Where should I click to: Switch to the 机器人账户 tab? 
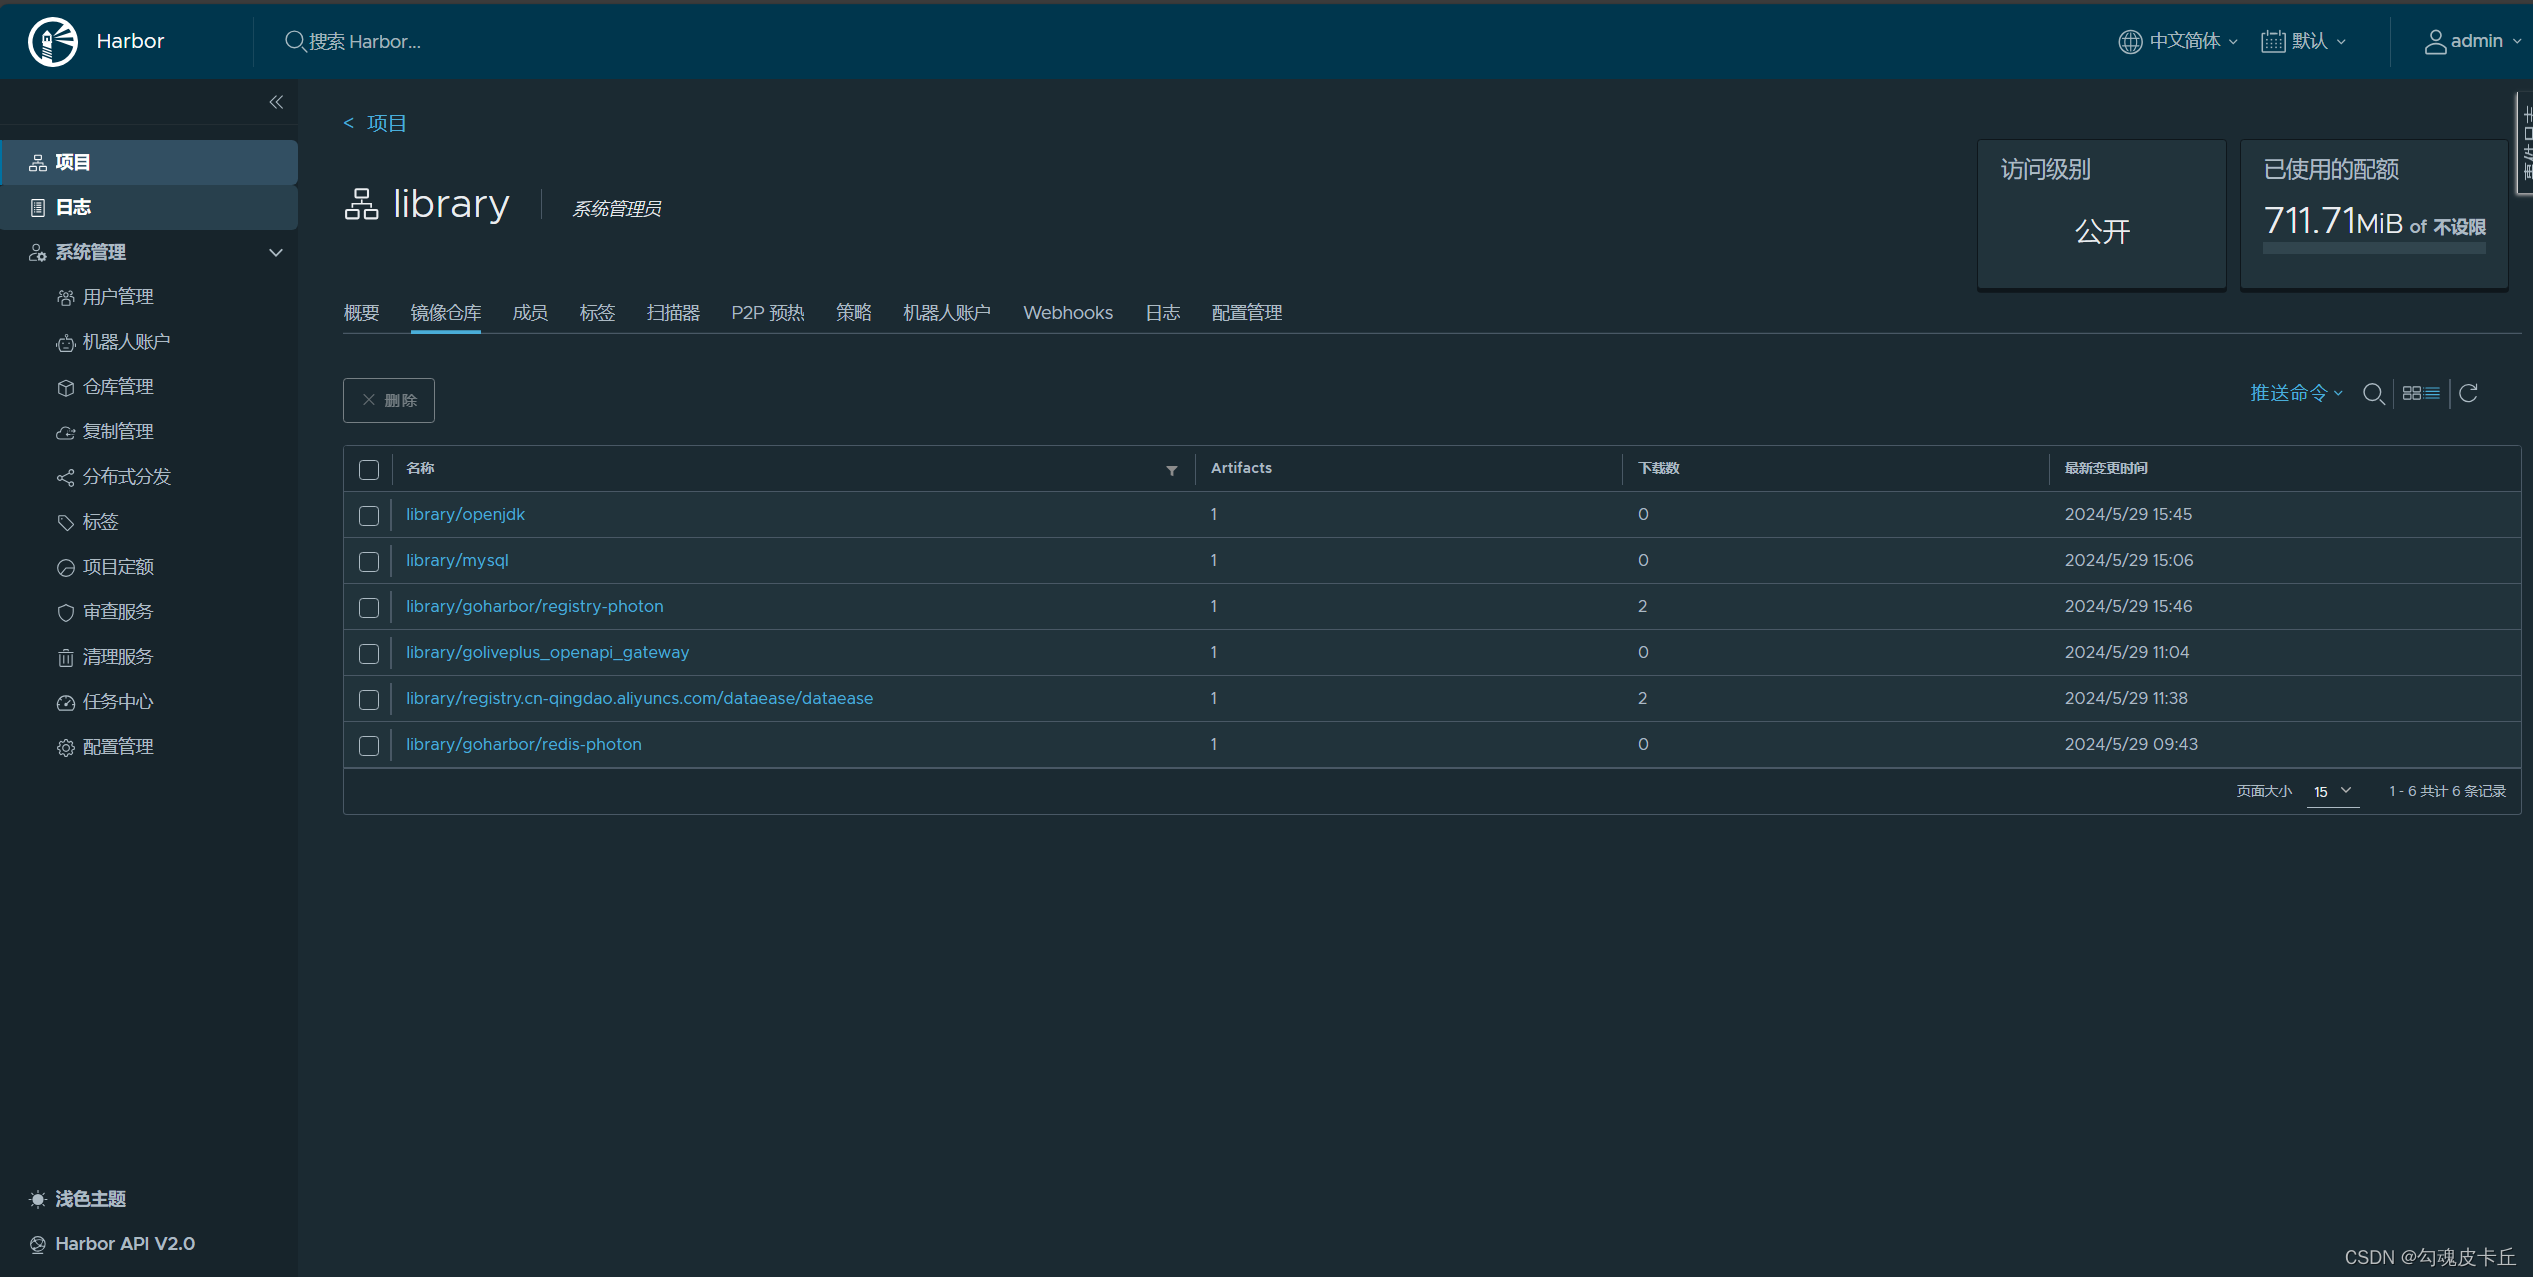click(947, 313)
